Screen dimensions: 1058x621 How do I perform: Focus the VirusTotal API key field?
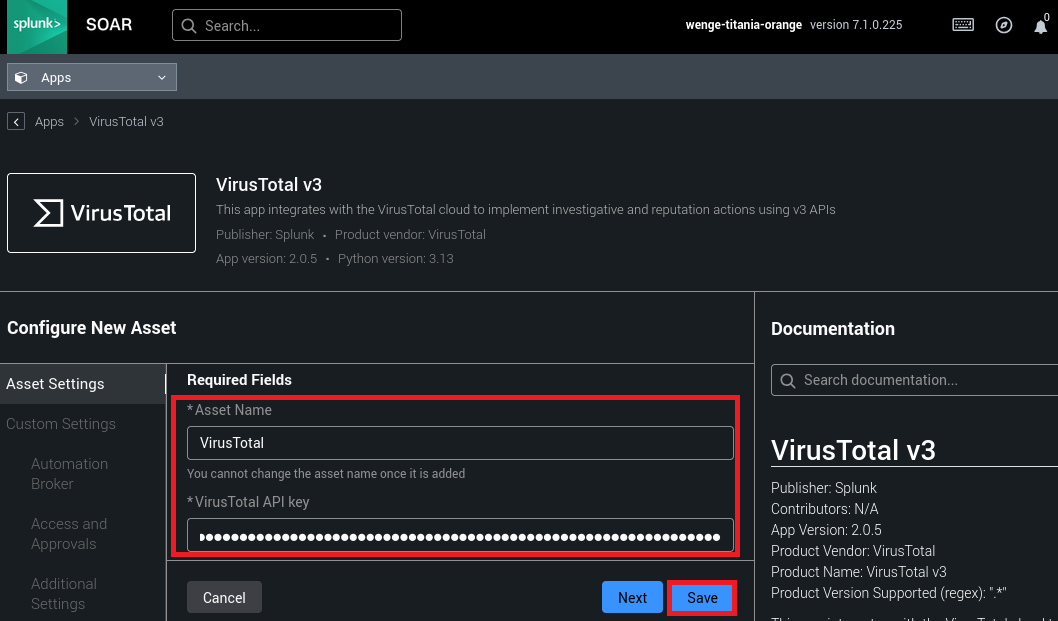460,536
